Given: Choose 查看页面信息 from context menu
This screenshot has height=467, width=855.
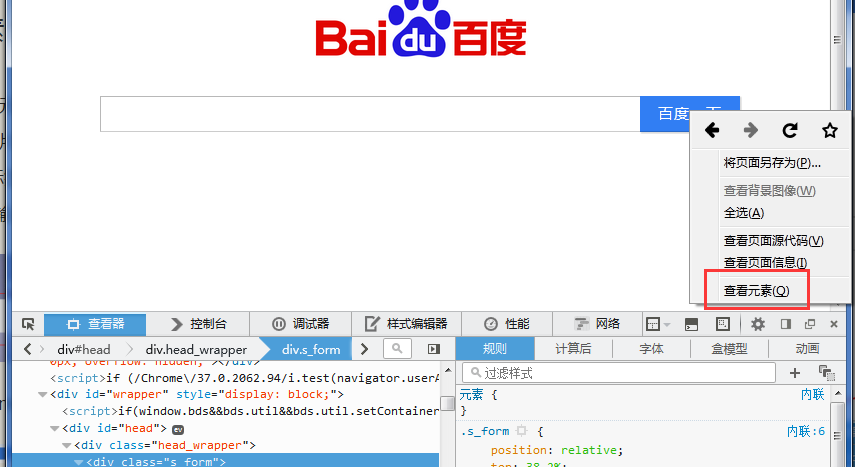Looking at the screenshot, I should click(765, 262).
